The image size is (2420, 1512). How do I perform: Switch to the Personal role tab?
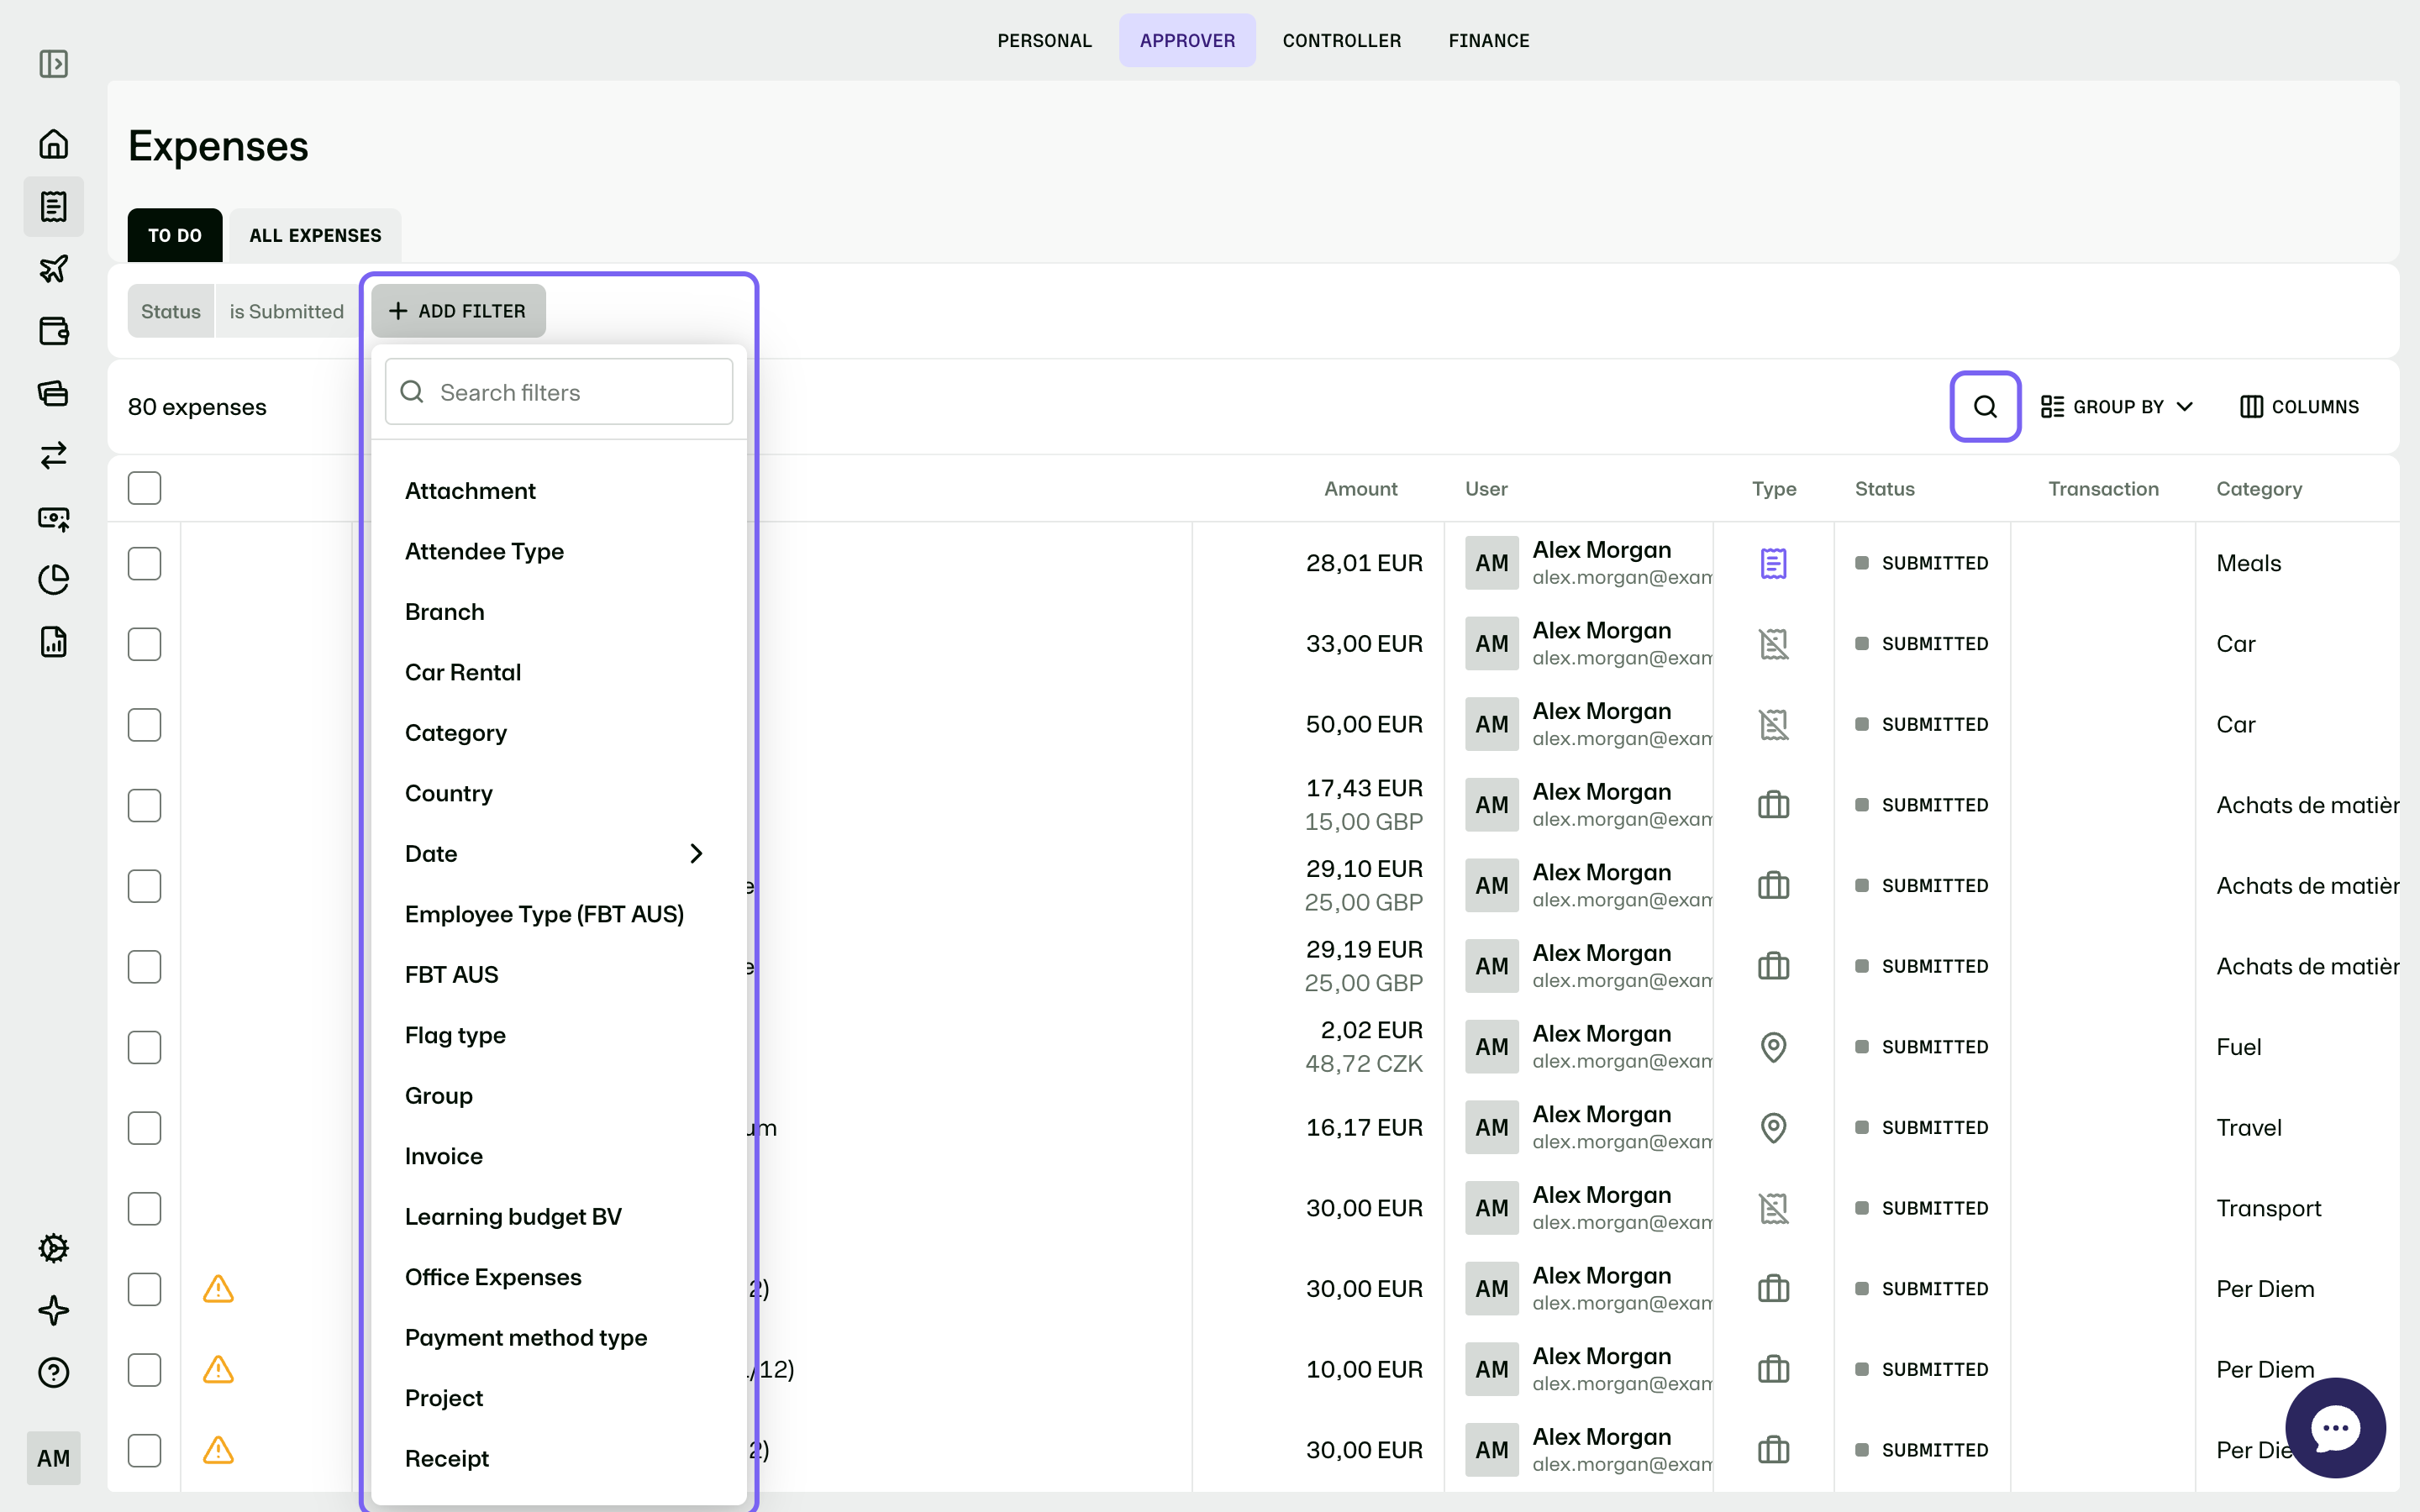pos(1044,40)
